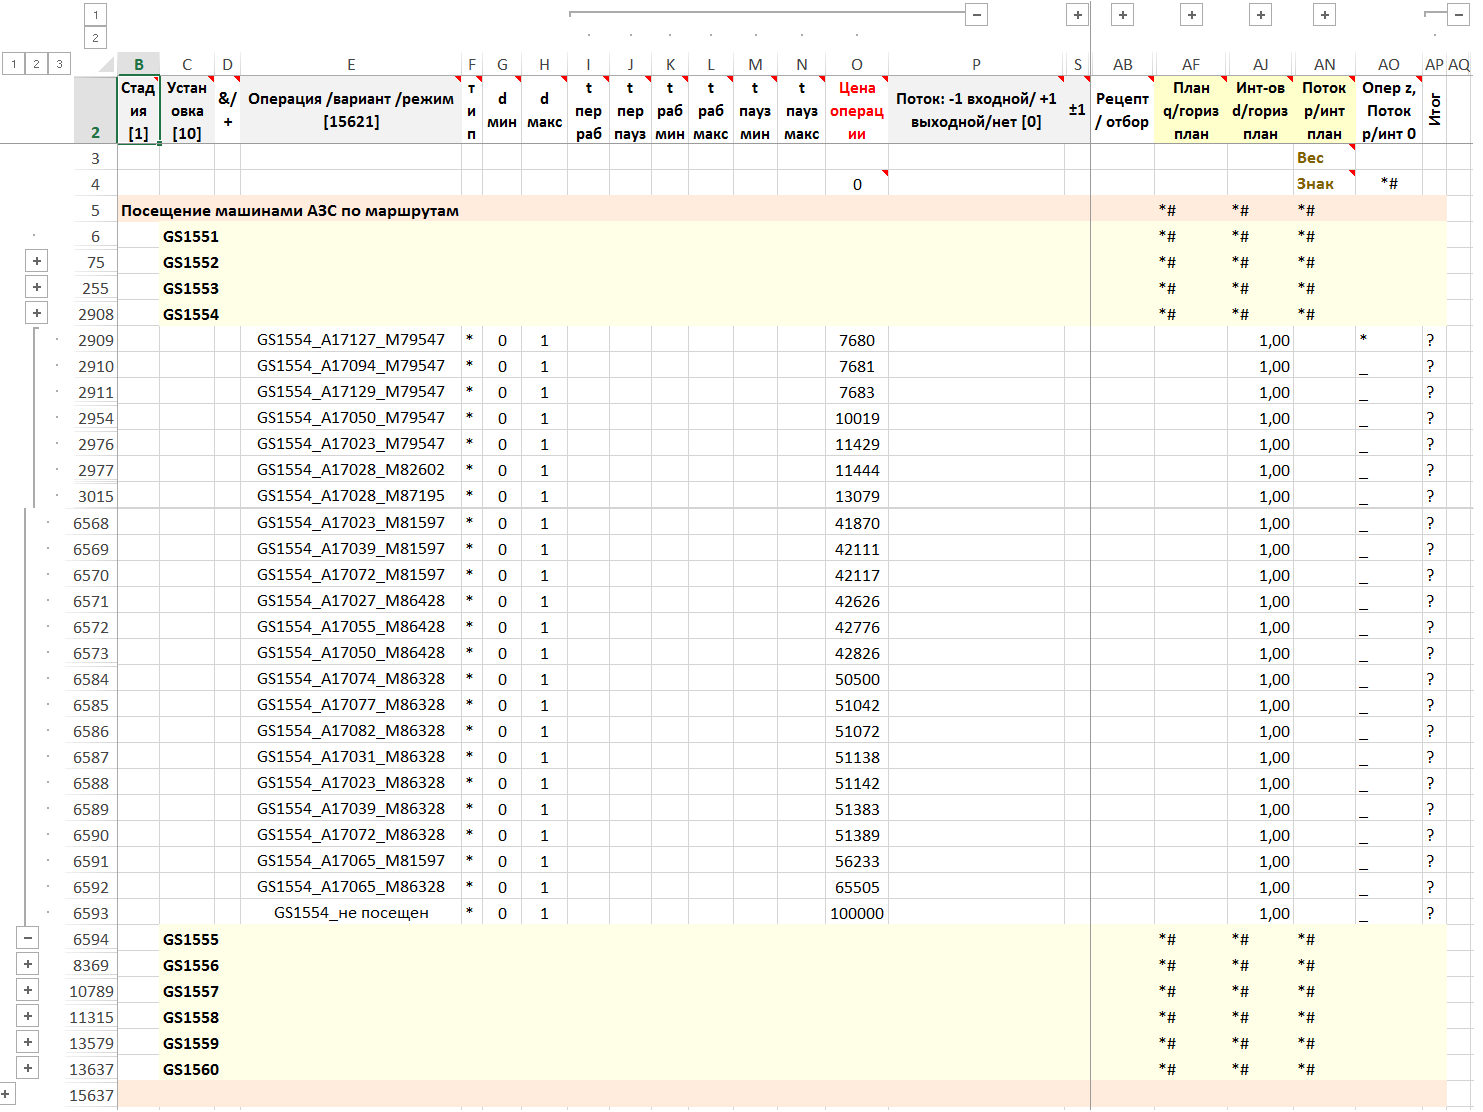
Task: Expand the column group above column S
Action: click(1077, 15)
